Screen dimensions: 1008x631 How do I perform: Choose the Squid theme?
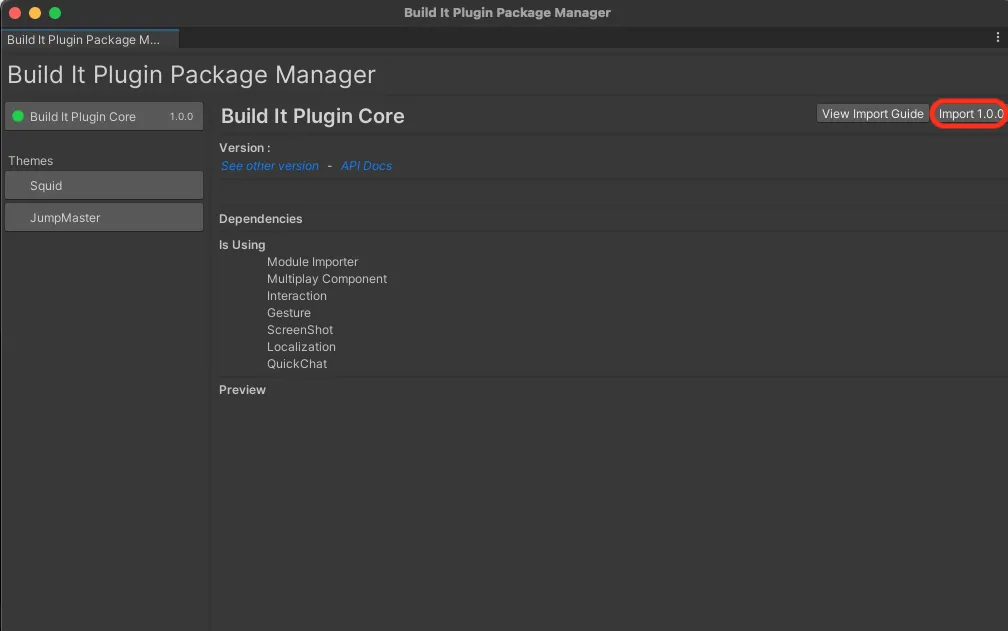(x=104, y=185)
